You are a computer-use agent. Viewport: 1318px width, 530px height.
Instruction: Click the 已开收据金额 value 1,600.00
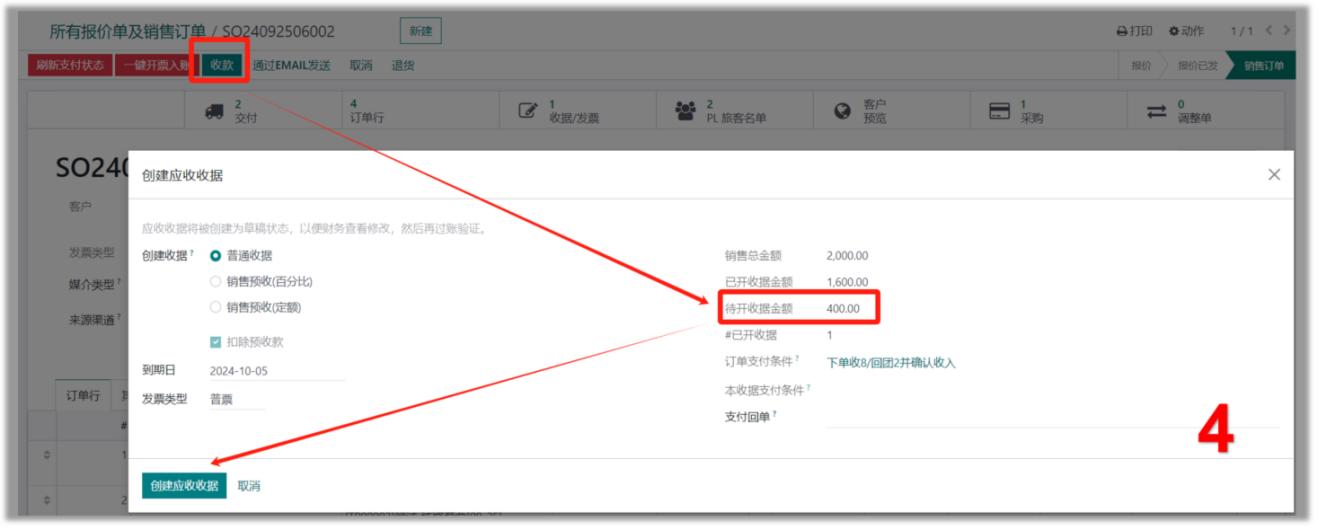pos(848,282)
